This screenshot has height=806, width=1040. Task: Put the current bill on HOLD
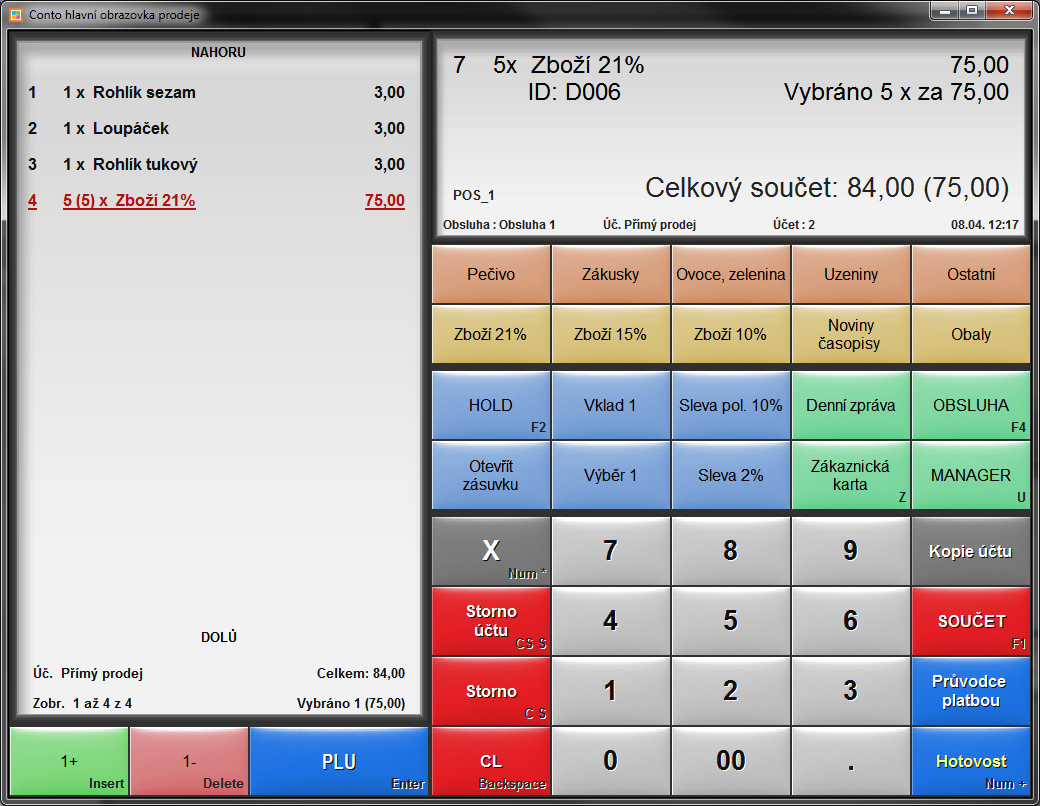pyautogui.click(x=491, y=406)
